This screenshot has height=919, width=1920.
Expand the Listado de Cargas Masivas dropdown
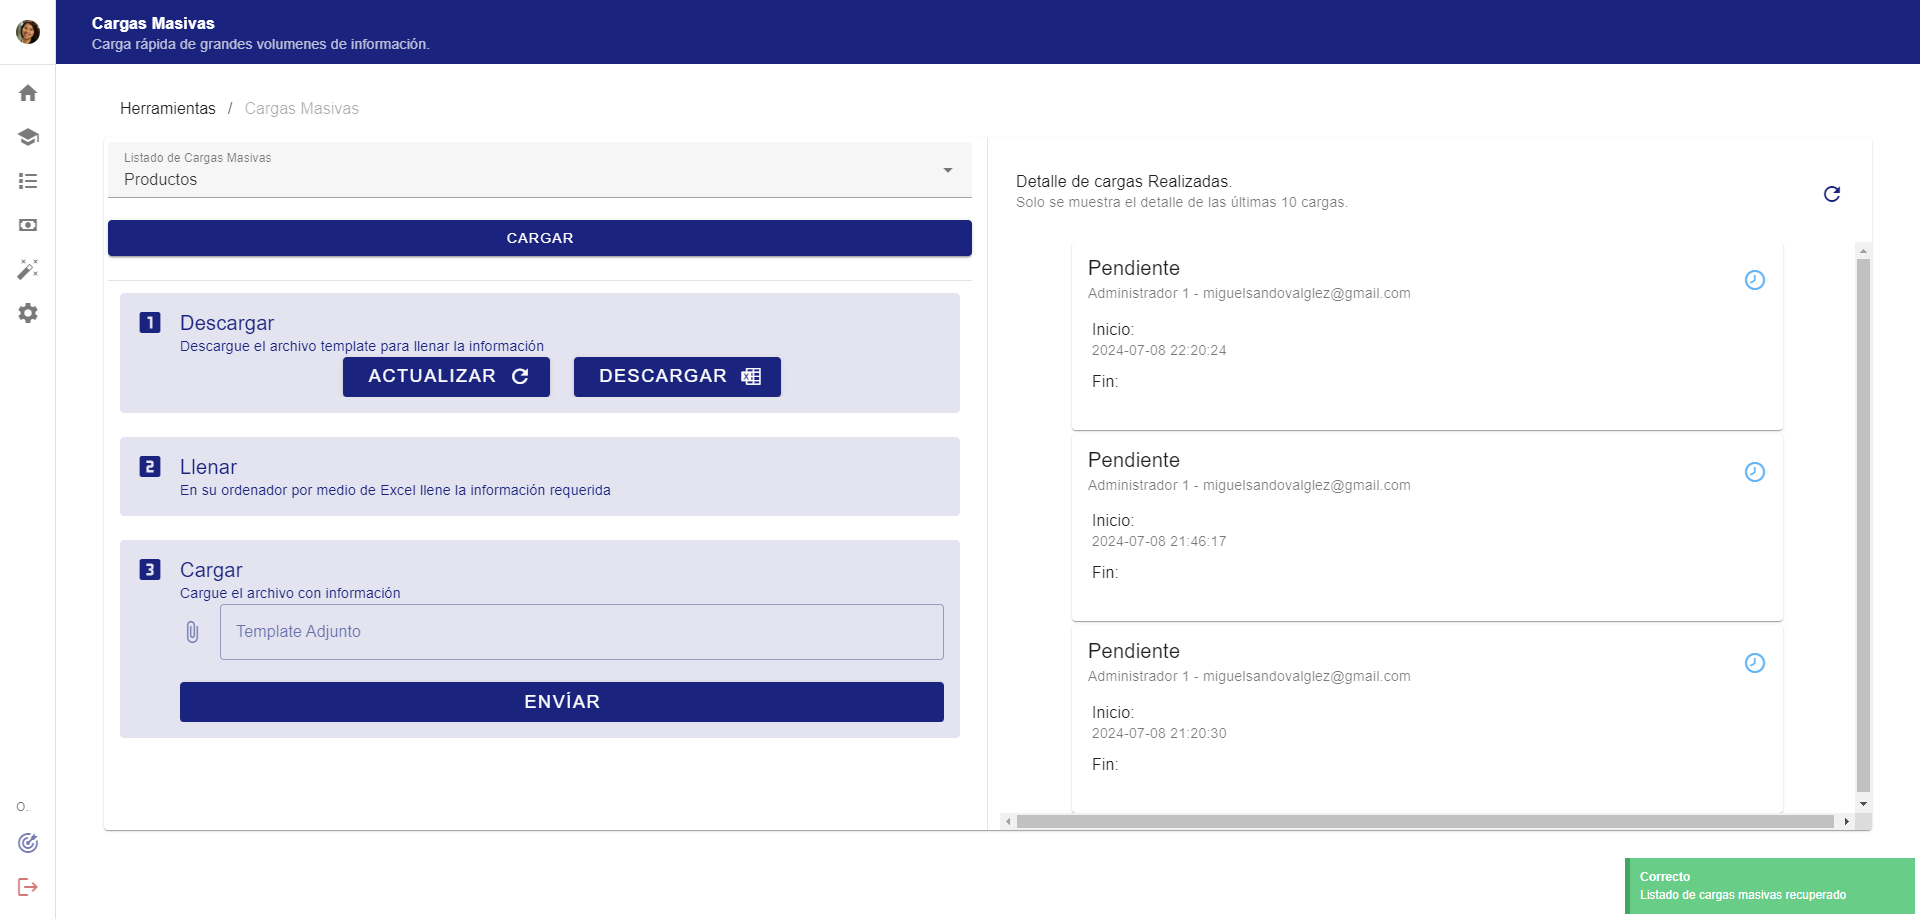(540, 170)
